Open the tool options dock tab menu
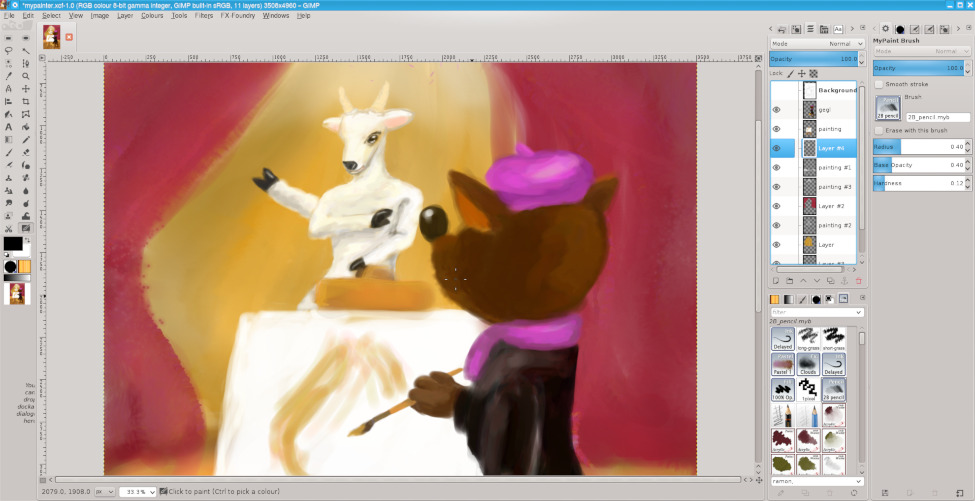The height and width of the screenshot is (501, 975). coord(969,28)
